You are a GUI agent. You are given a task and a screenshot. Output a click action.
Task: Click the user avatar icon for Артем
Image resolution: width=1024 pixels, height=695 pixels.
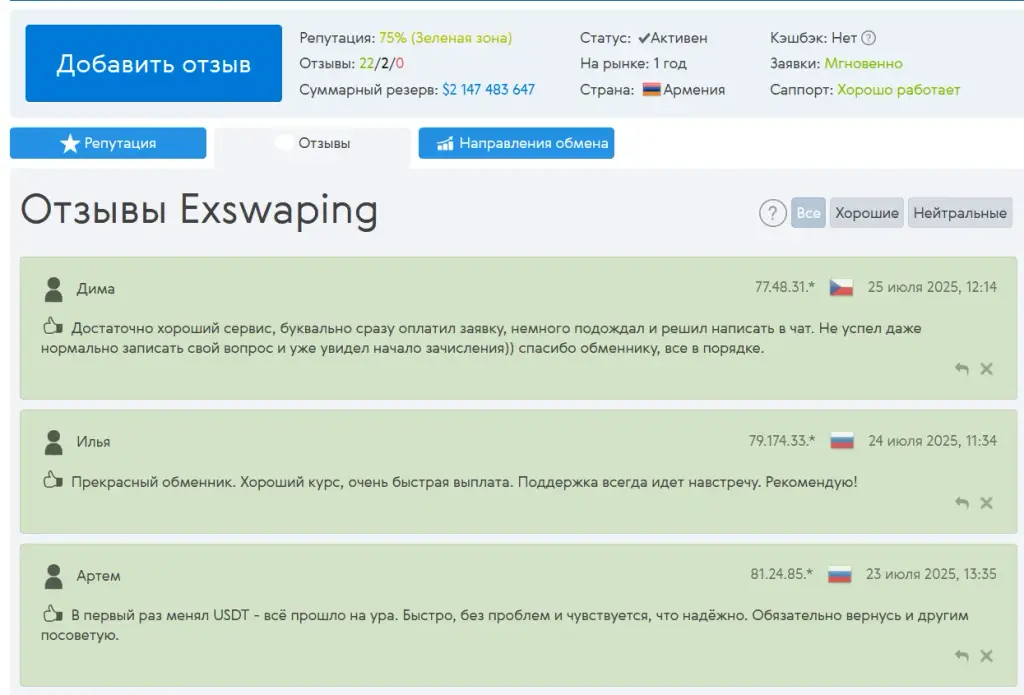54,576
